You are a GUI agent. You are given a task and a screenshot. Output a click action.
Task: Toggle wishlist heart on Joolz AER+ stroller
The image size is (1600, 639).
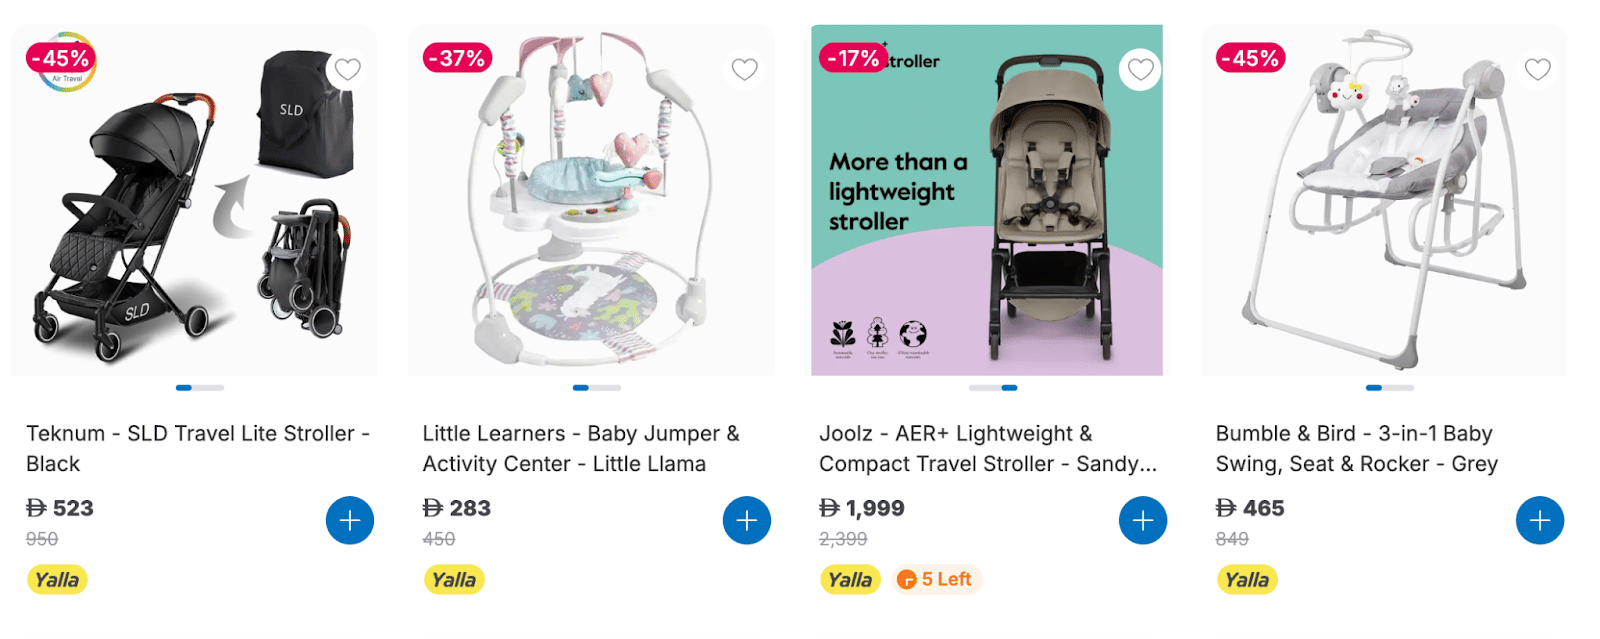pos(1140,69)
